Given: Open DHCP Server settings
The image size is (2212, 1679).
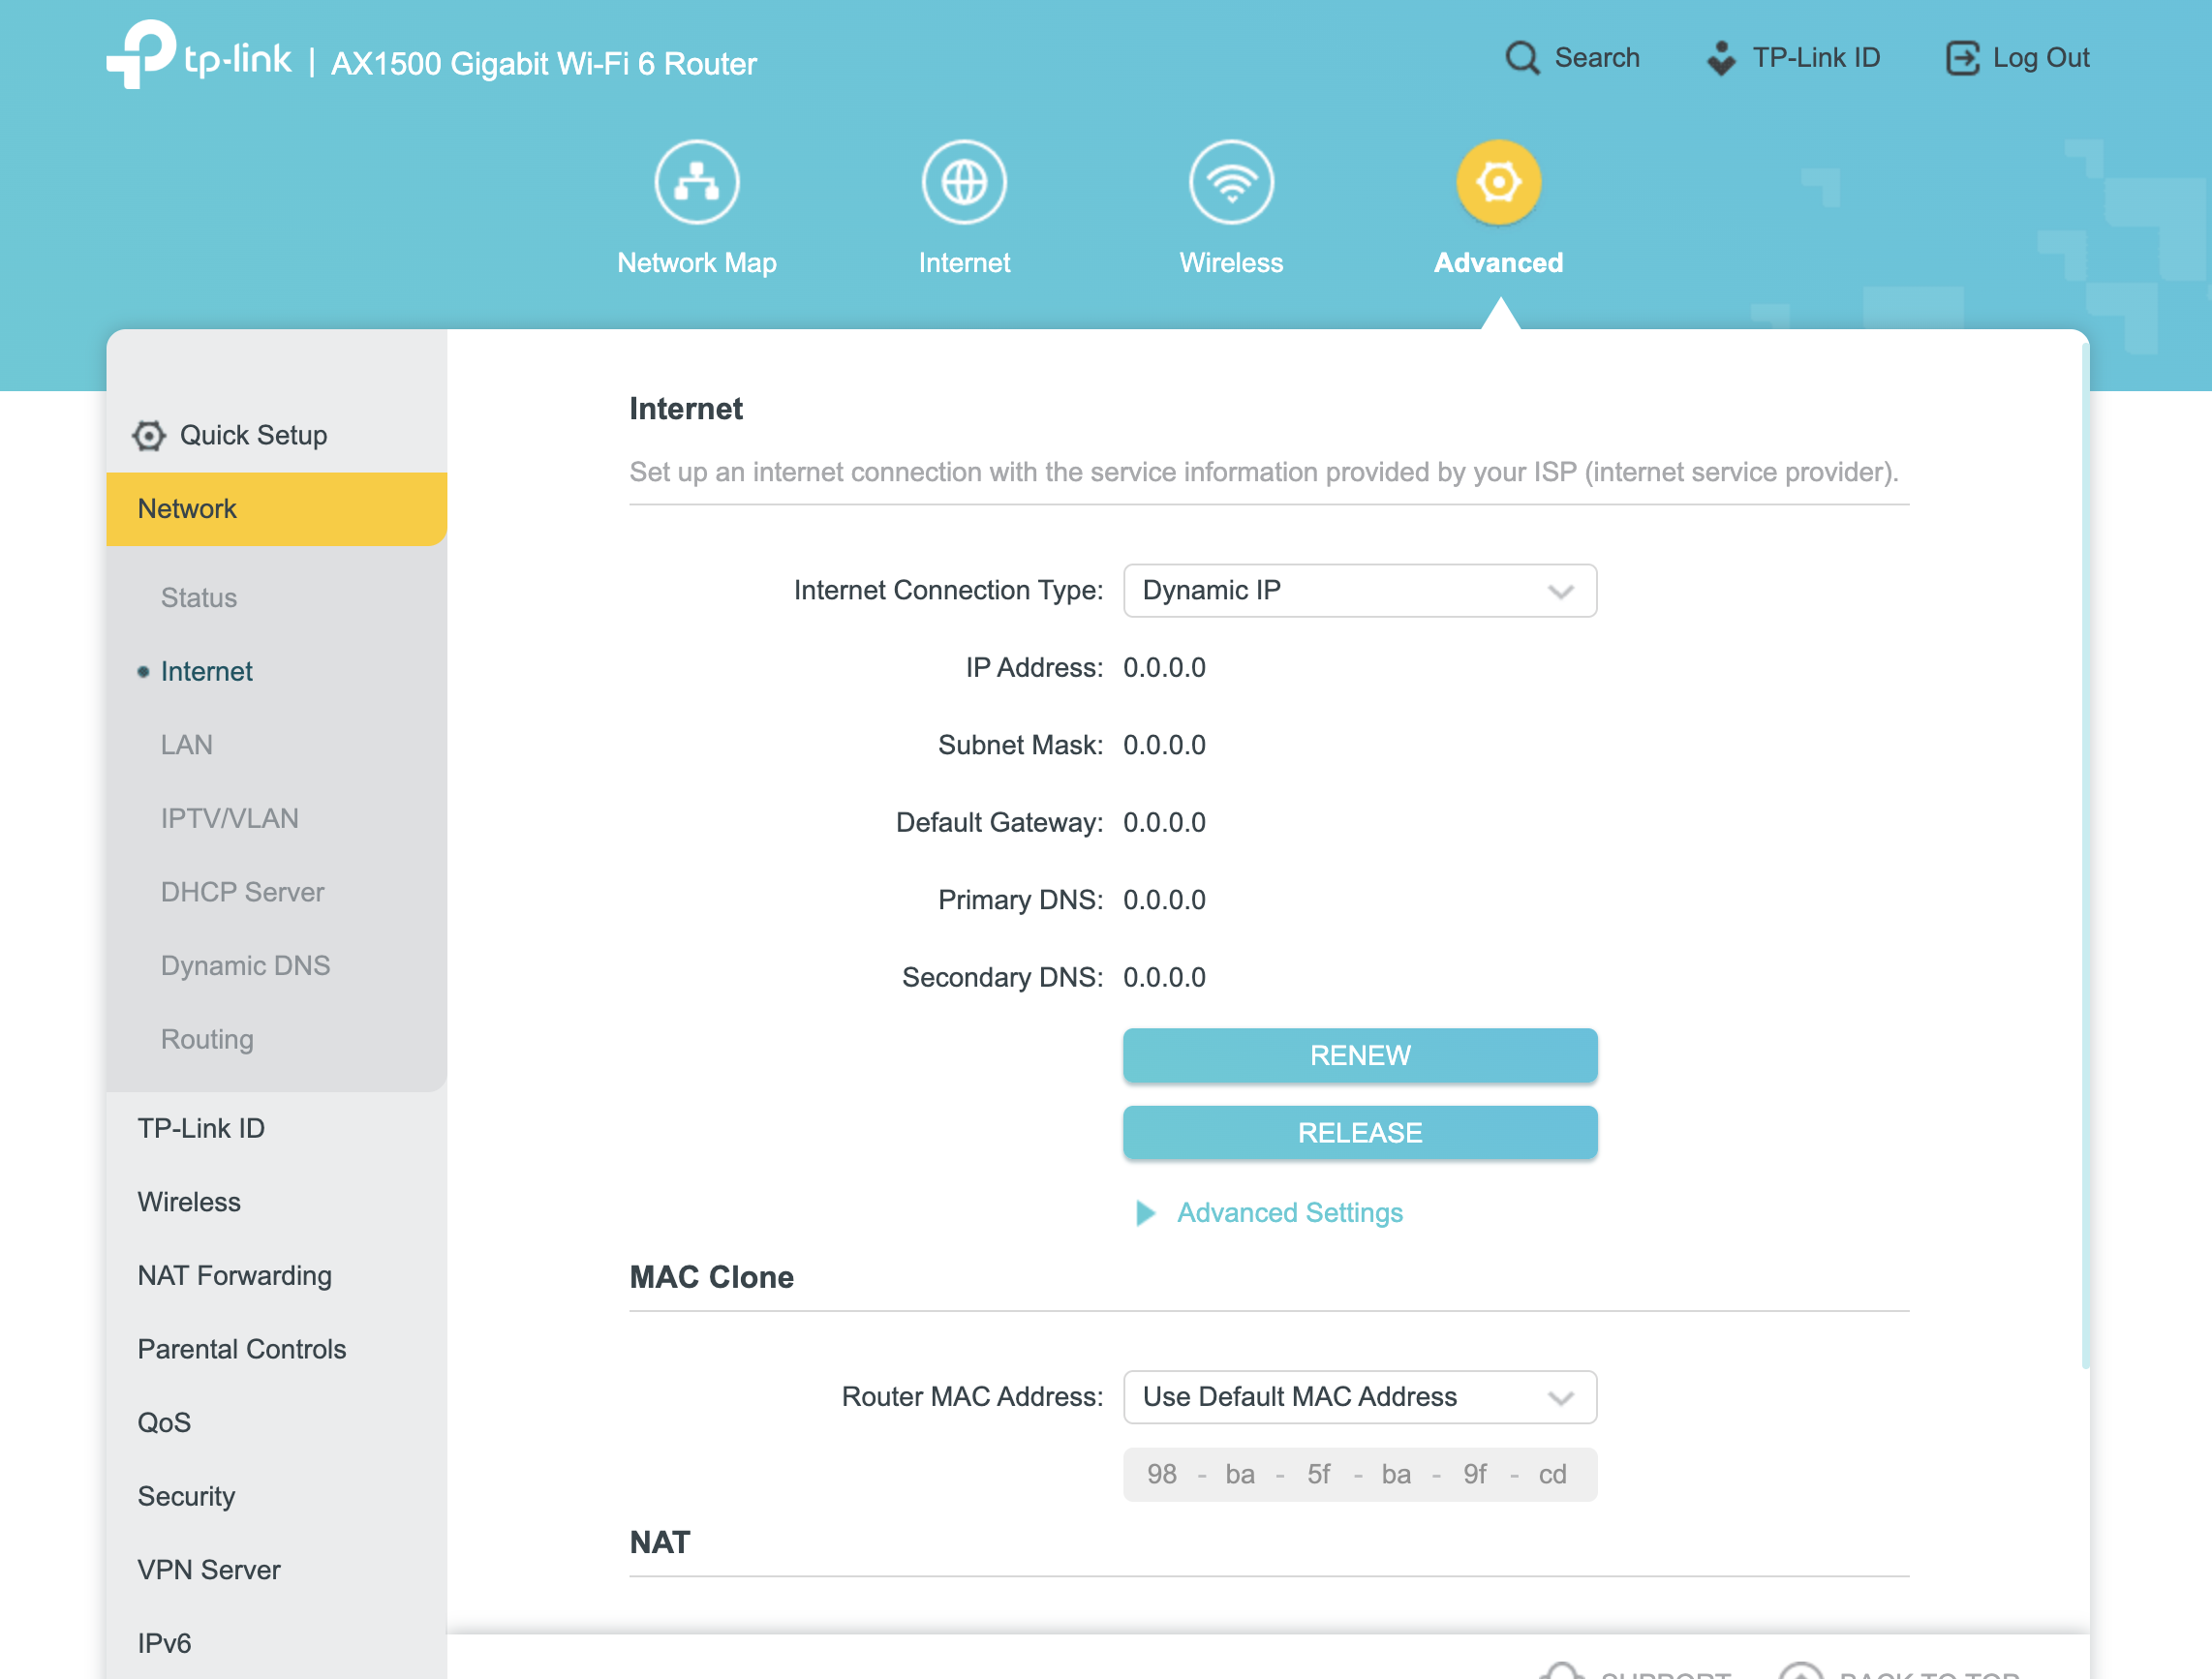Looking at the screenshot, I should (242, 892).
